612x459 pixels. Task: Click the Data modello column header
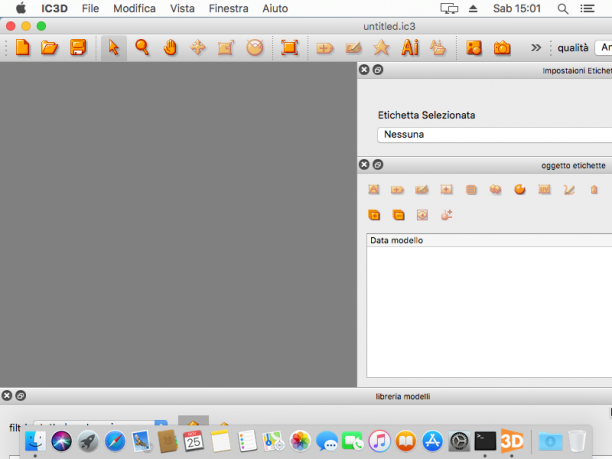pos(489,240)
